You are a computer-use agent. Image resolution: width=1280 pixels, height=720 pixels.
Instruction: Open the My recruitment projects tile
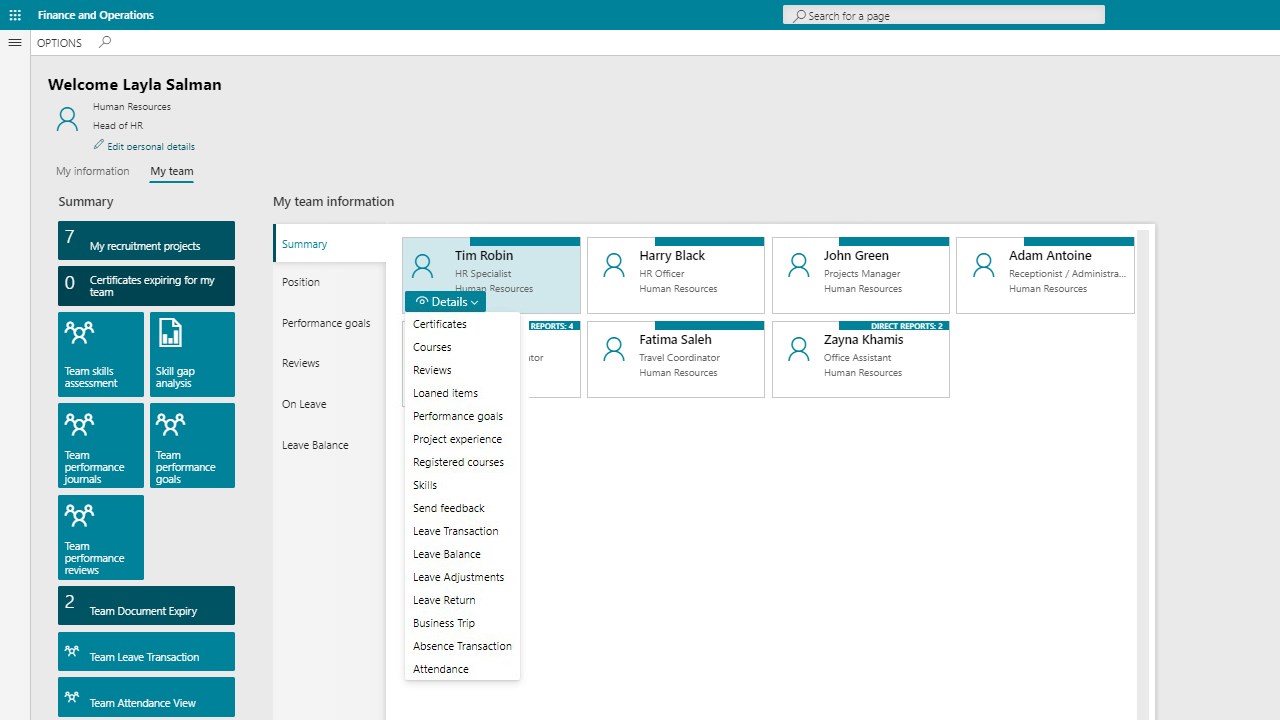[146, 240]
